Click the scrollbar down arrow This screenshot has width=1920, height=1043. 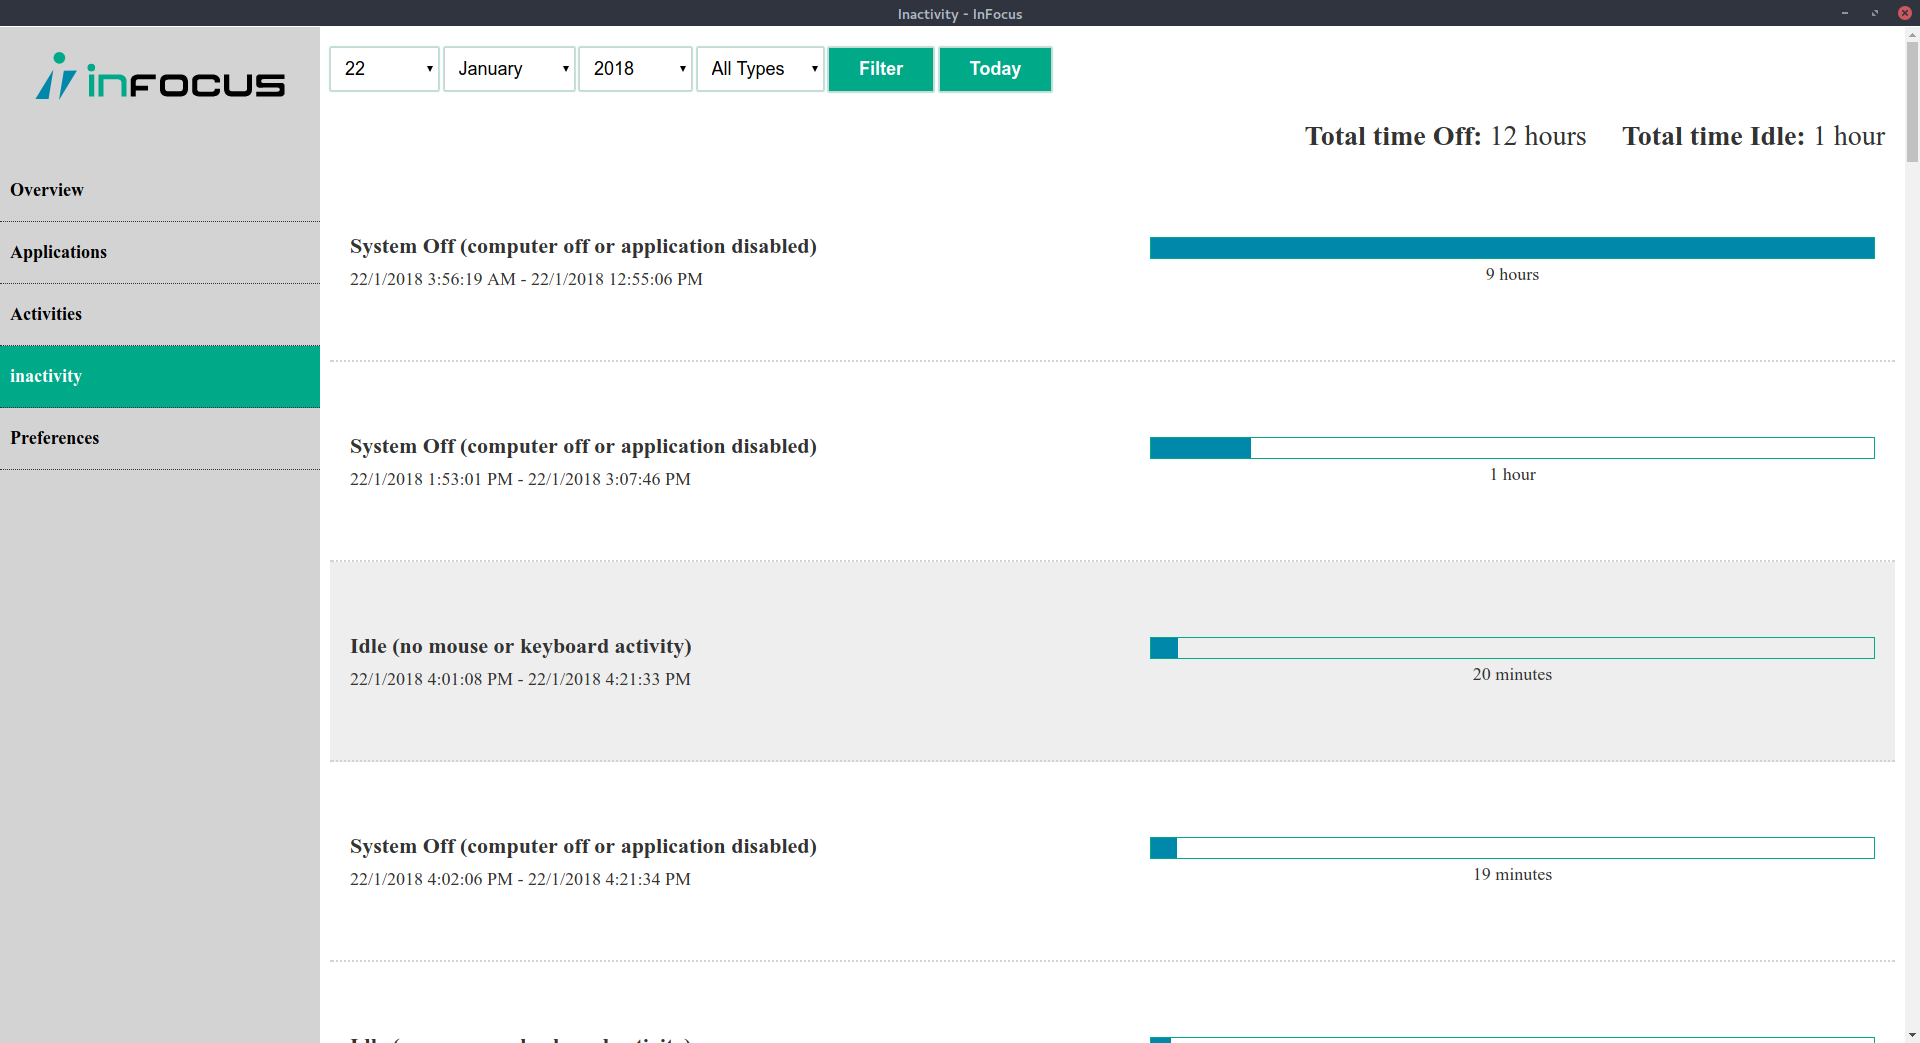pos(1912,1035)
